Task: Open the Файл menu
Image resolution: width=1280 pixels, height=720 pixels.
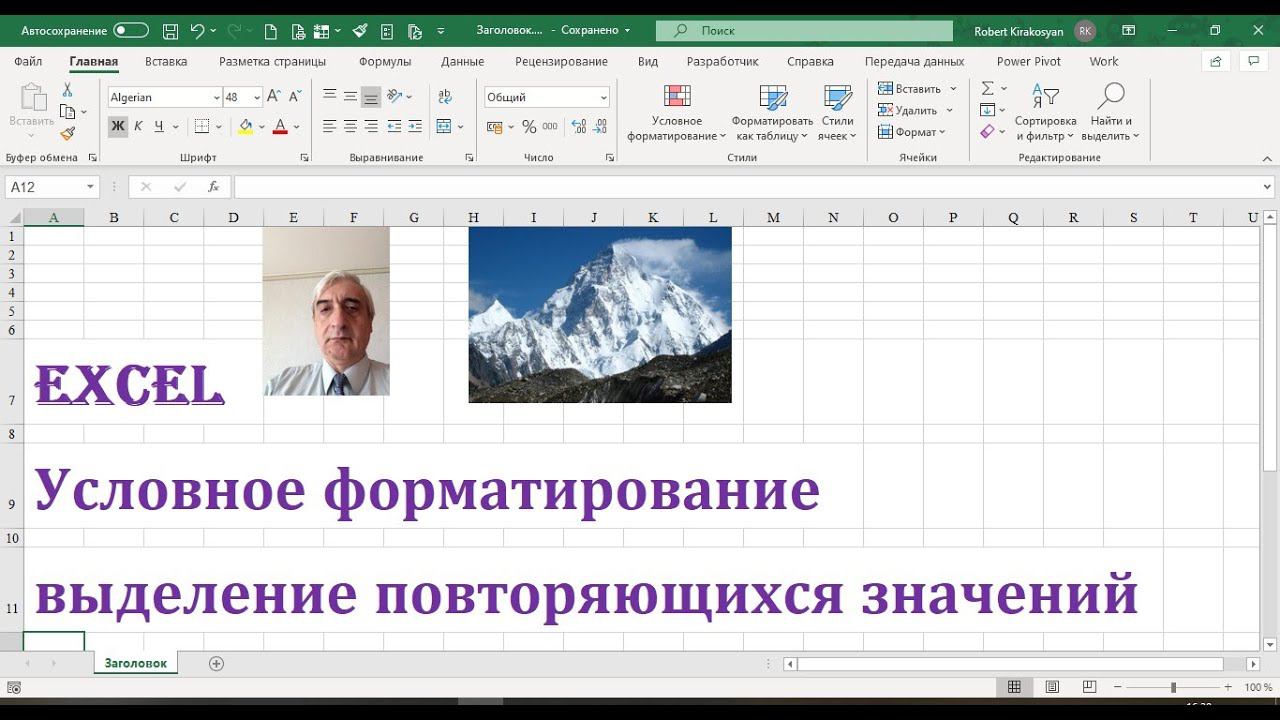Action: pos(28,61)
